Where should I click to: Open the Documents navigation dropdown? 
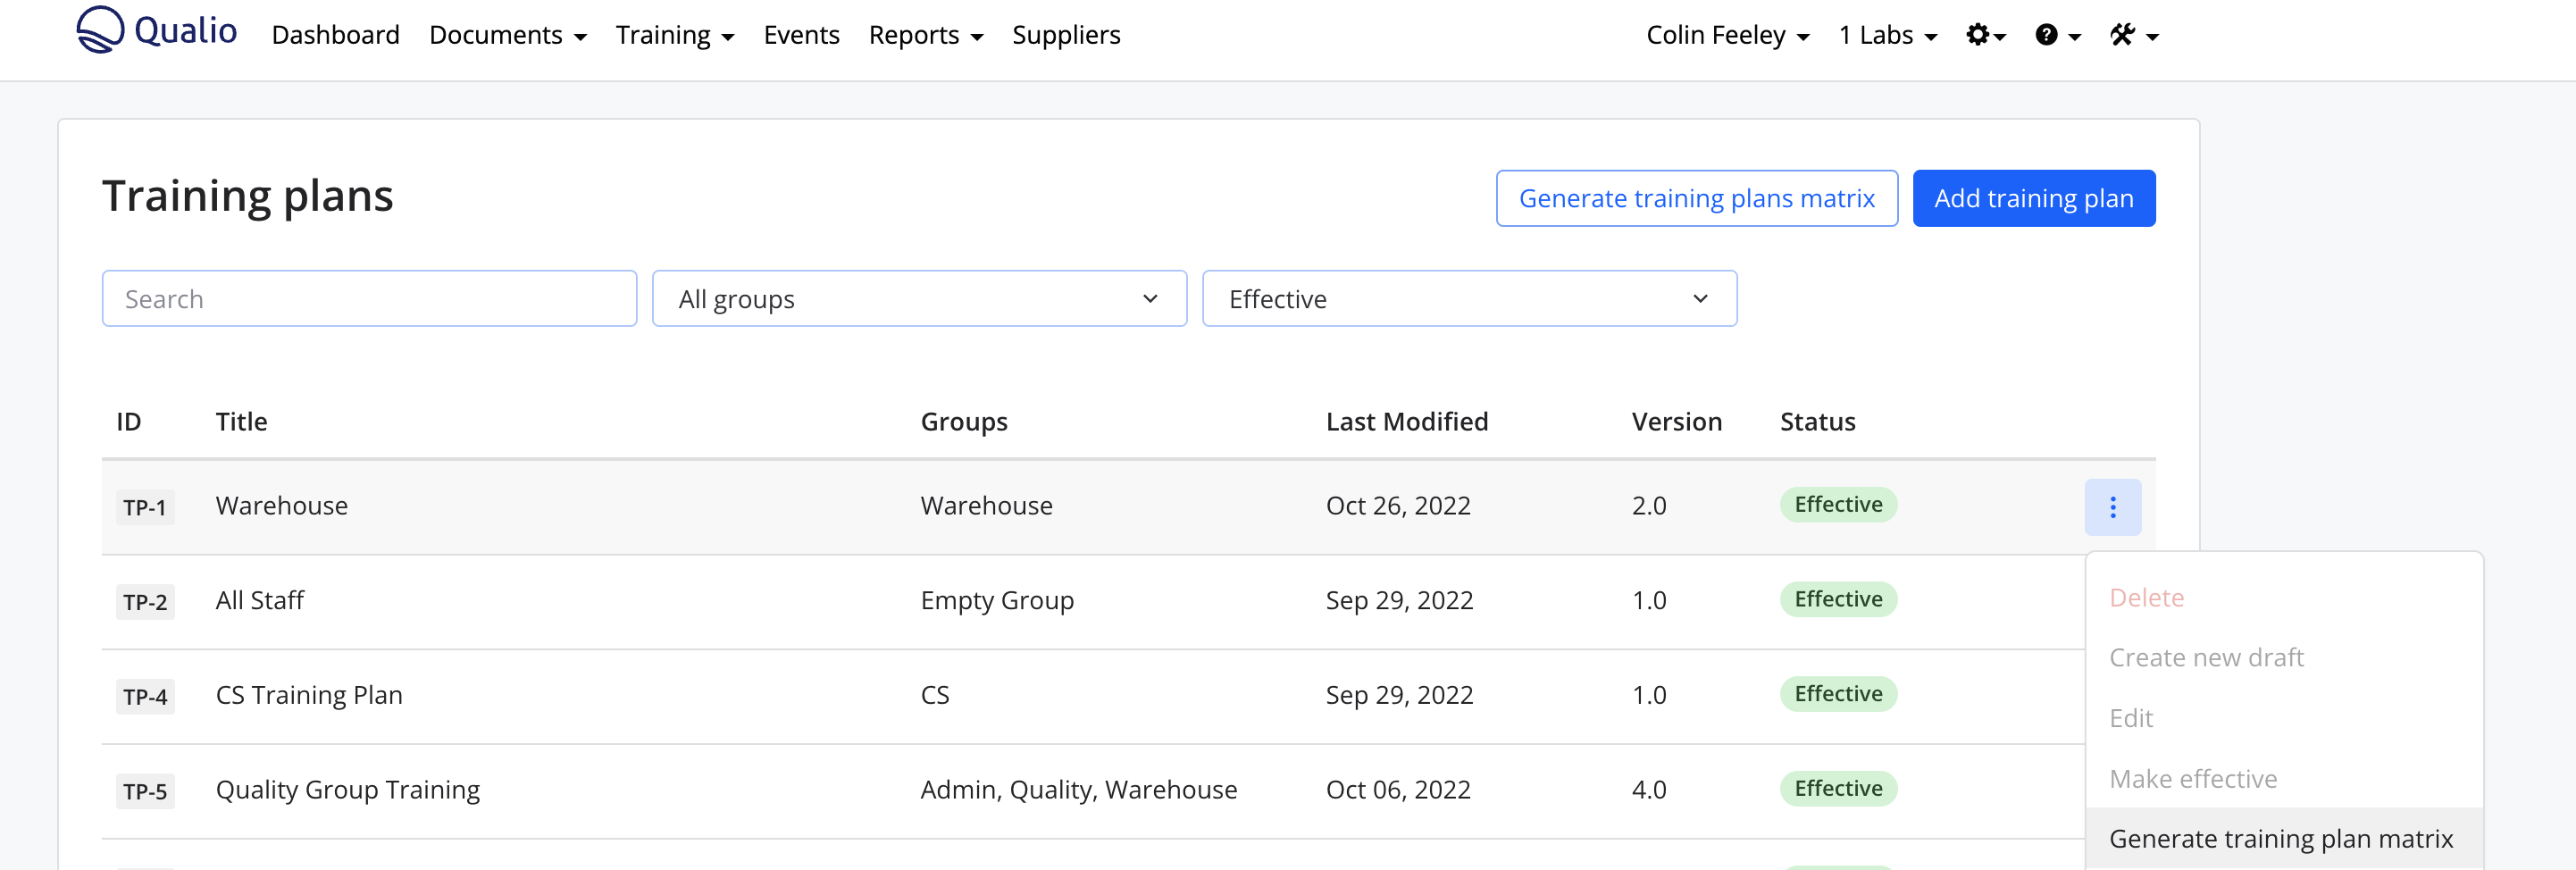pos(507,35)
